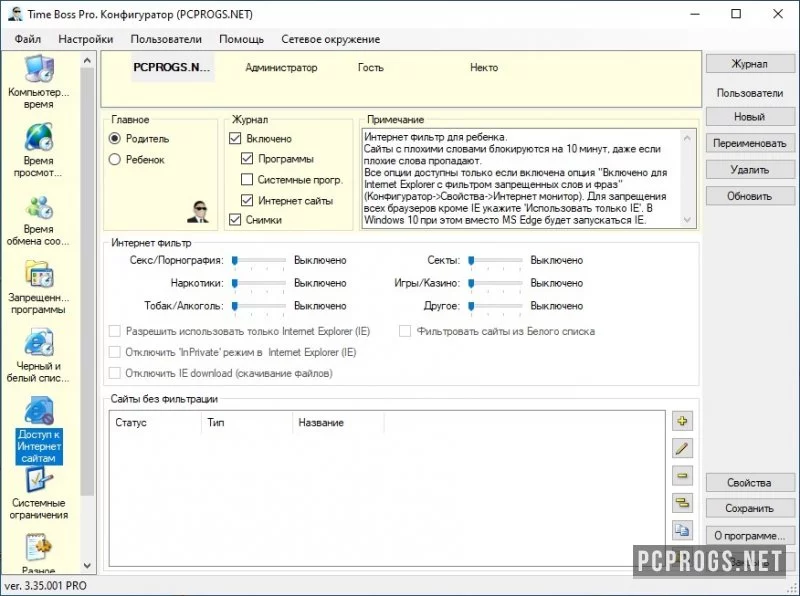
Task: Open Свойства button
Action: 750,482
